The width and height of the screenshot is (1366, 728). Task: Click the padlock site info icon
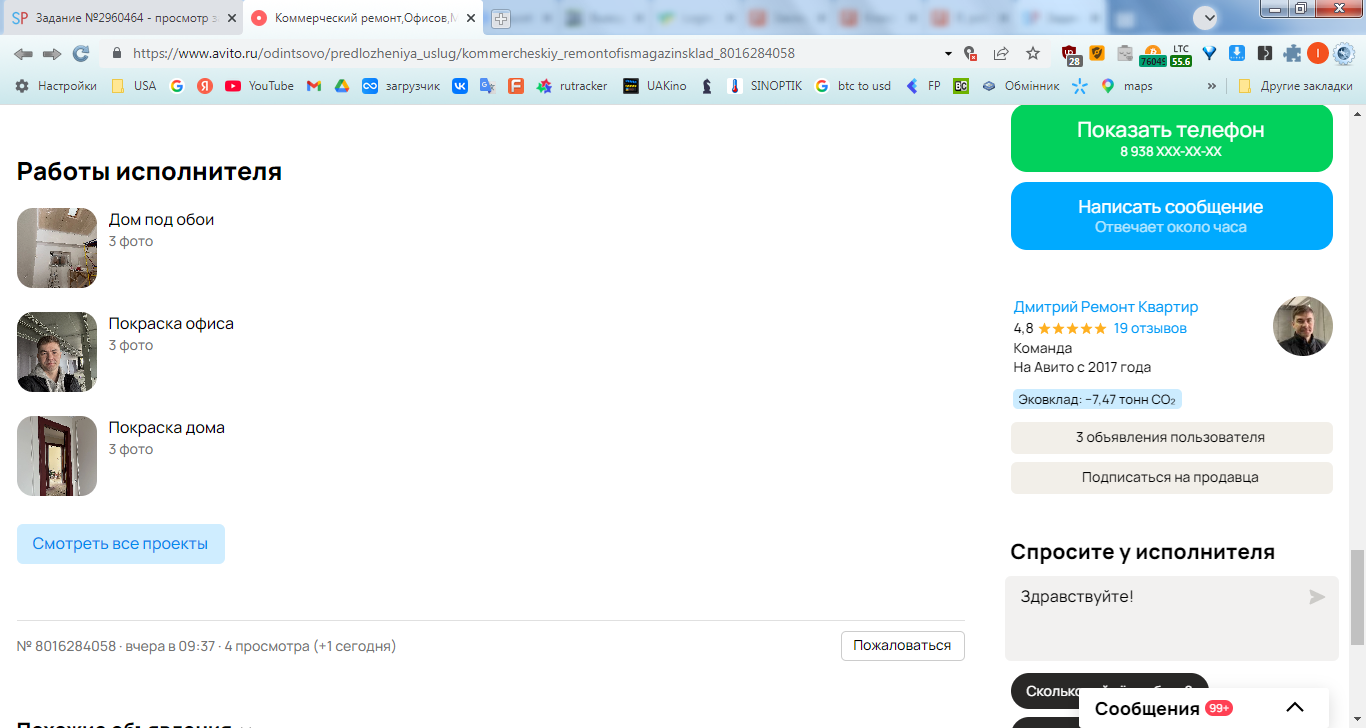pyautogui.click(x=117, y=53)
